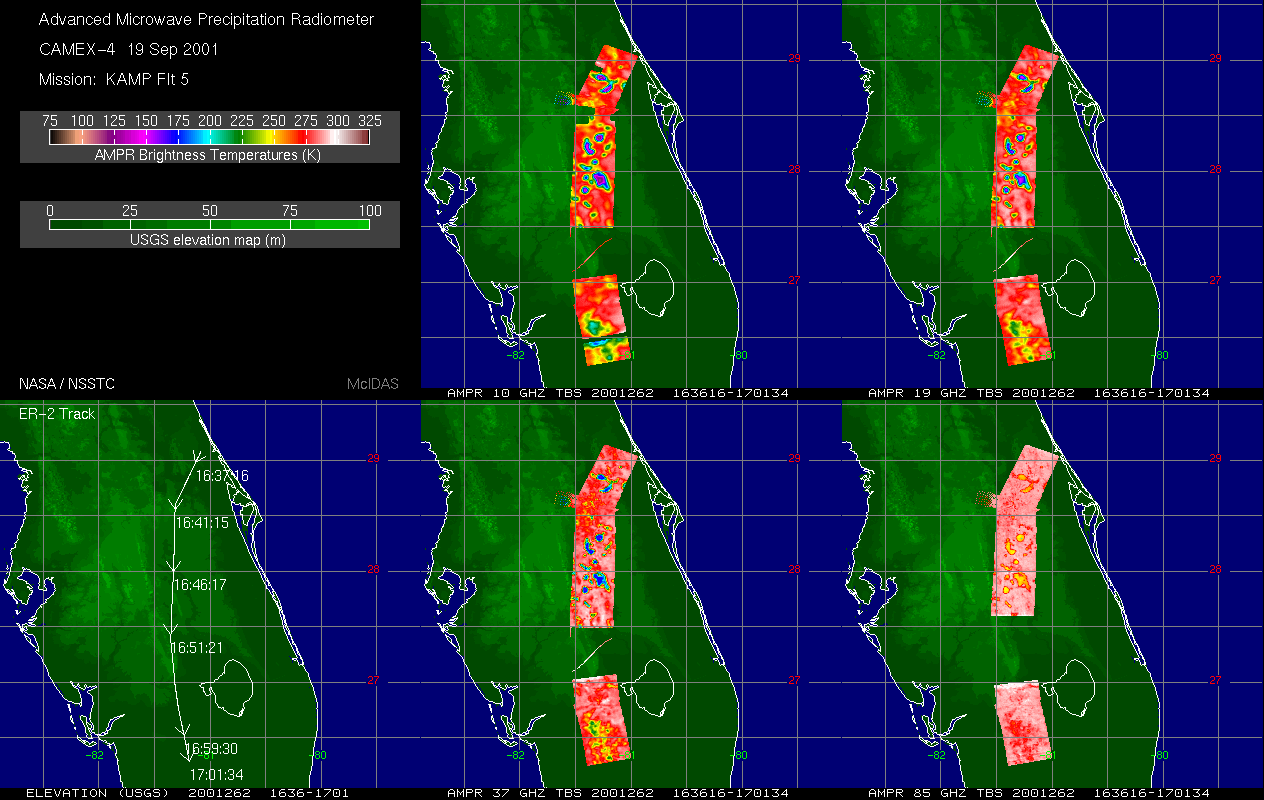Click the 50 value on elevation scale
Screen dimensions: 1264x800
pos(210,210)
